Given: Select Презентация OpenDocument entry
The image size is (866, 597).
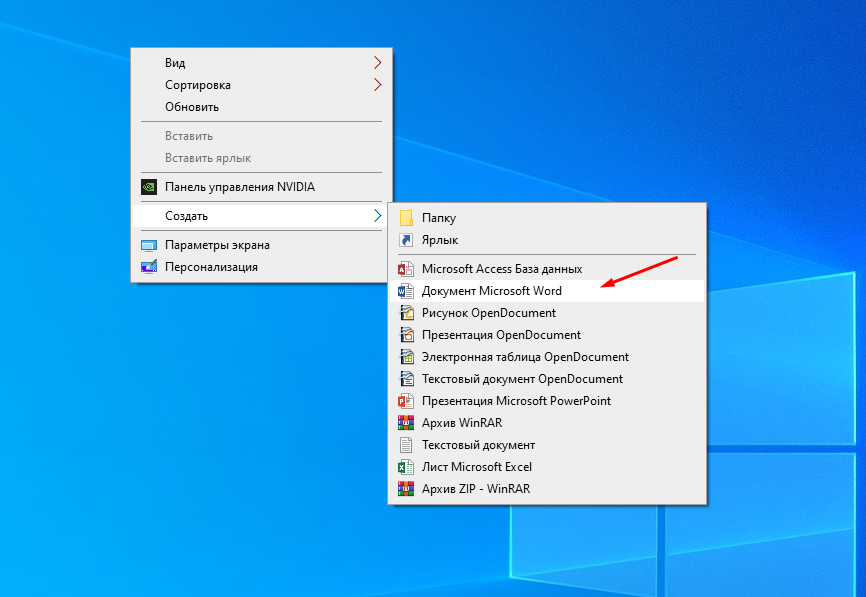Looking at the screenshot, I should (501, 335).
